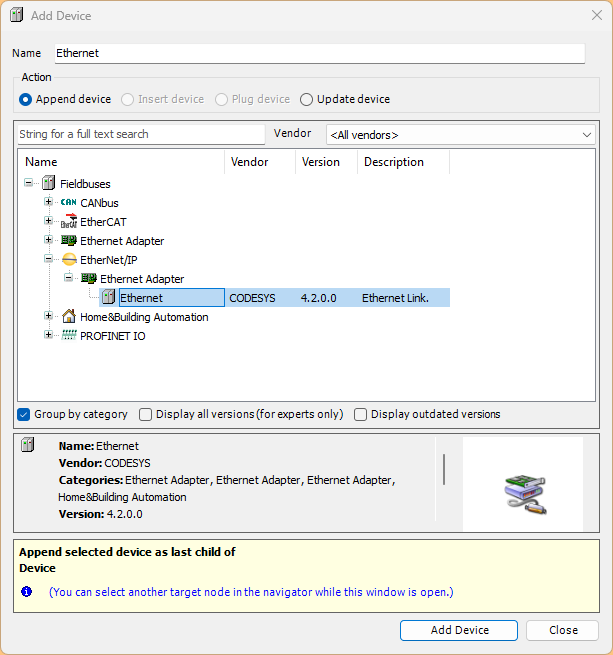The width and height of the screenshot is (613, 655).
Task: Sort by the Description column header
Action: pos(404,162)
